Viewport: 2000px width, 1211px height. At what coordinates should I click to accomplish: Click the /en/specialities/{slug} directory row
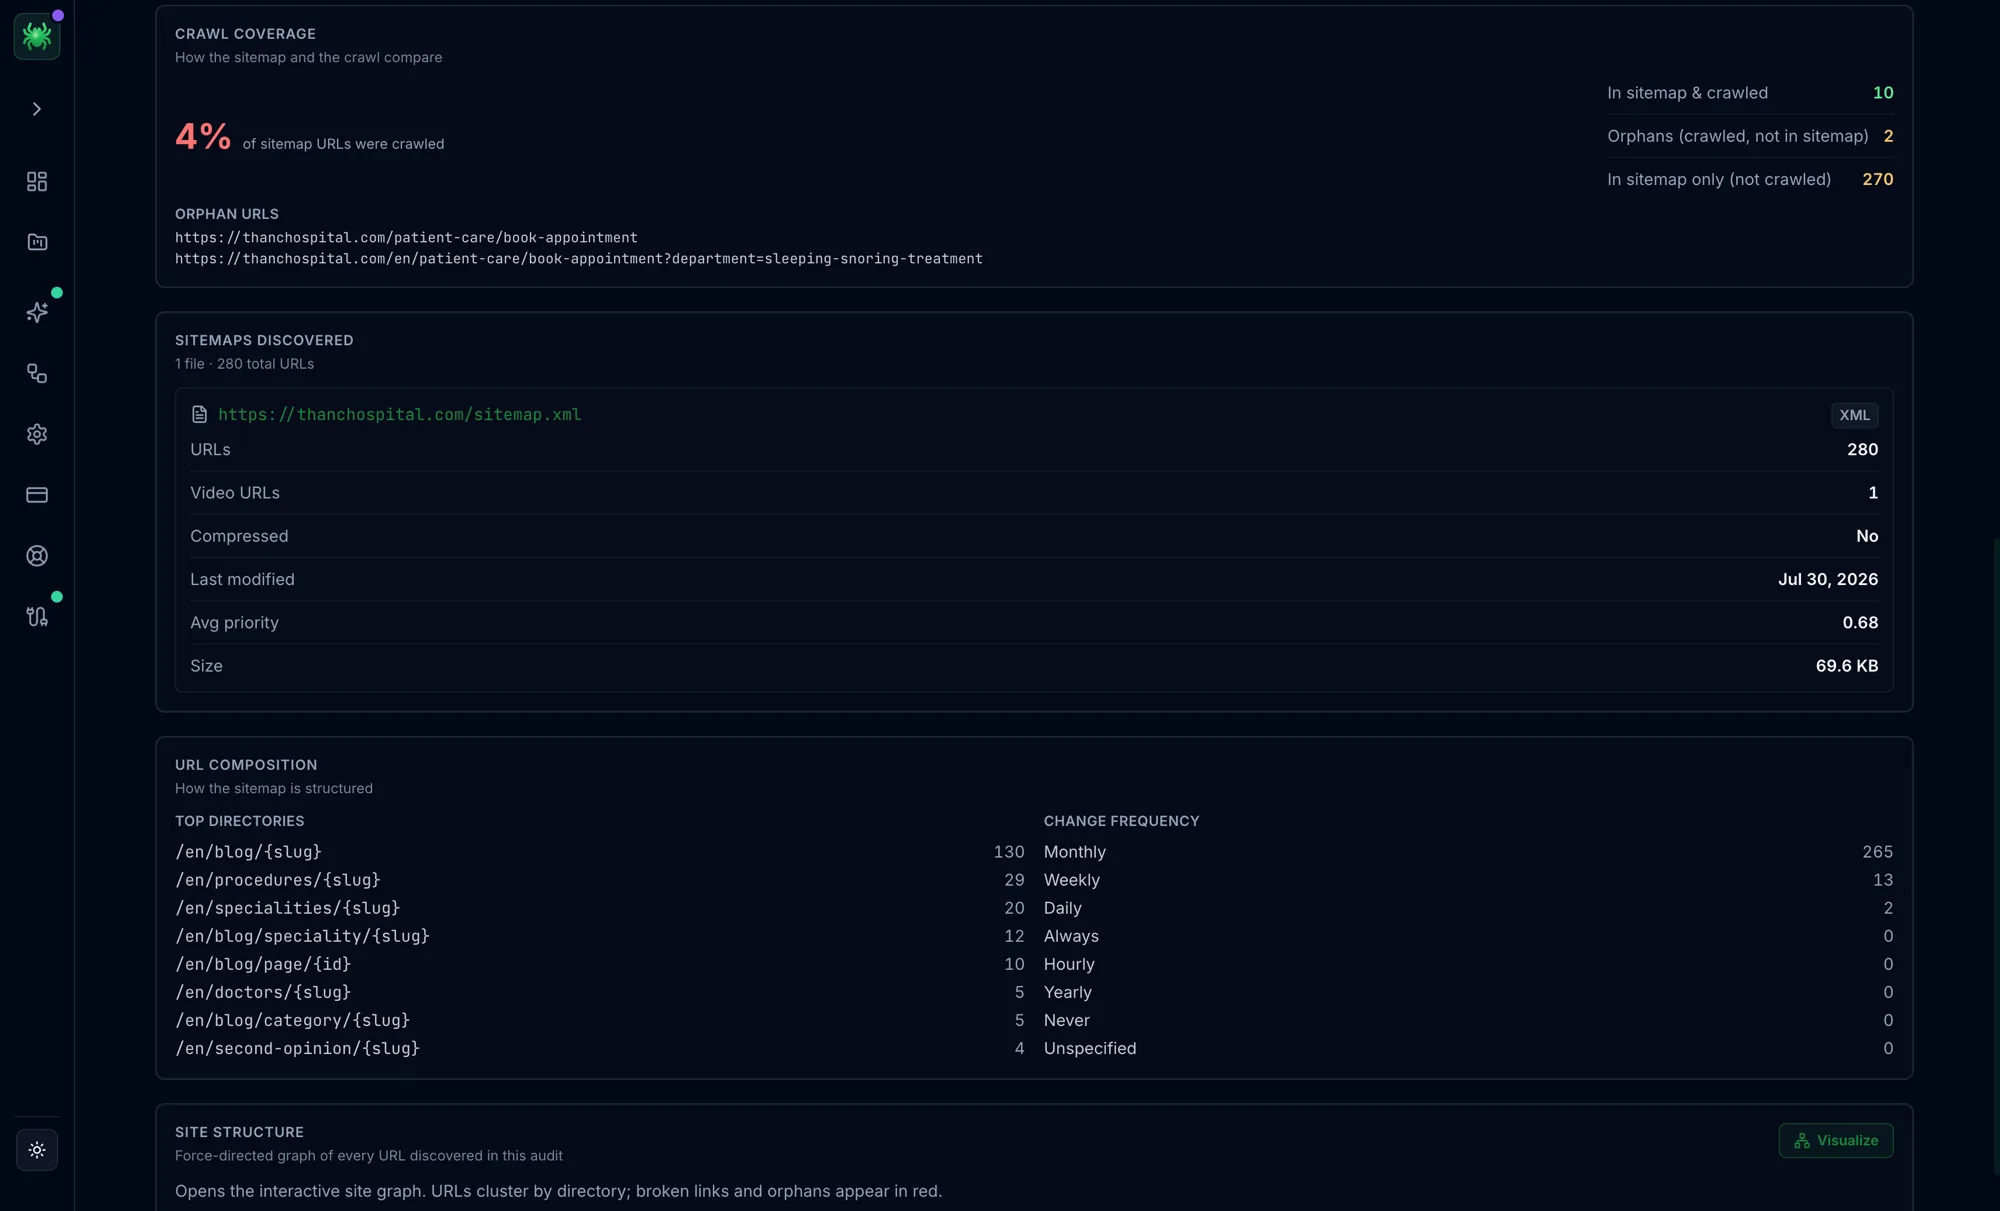point(600,908)
